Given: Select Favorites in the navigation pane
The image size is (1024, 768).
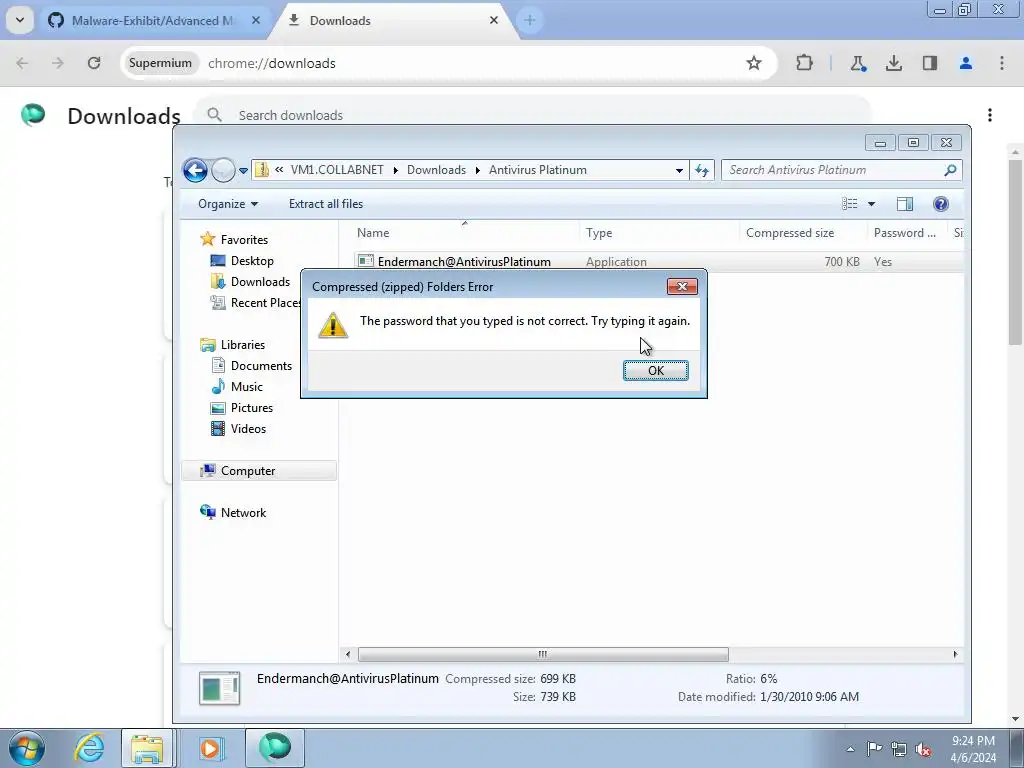Looking at the screenshot, I should [x=244, y=240].
